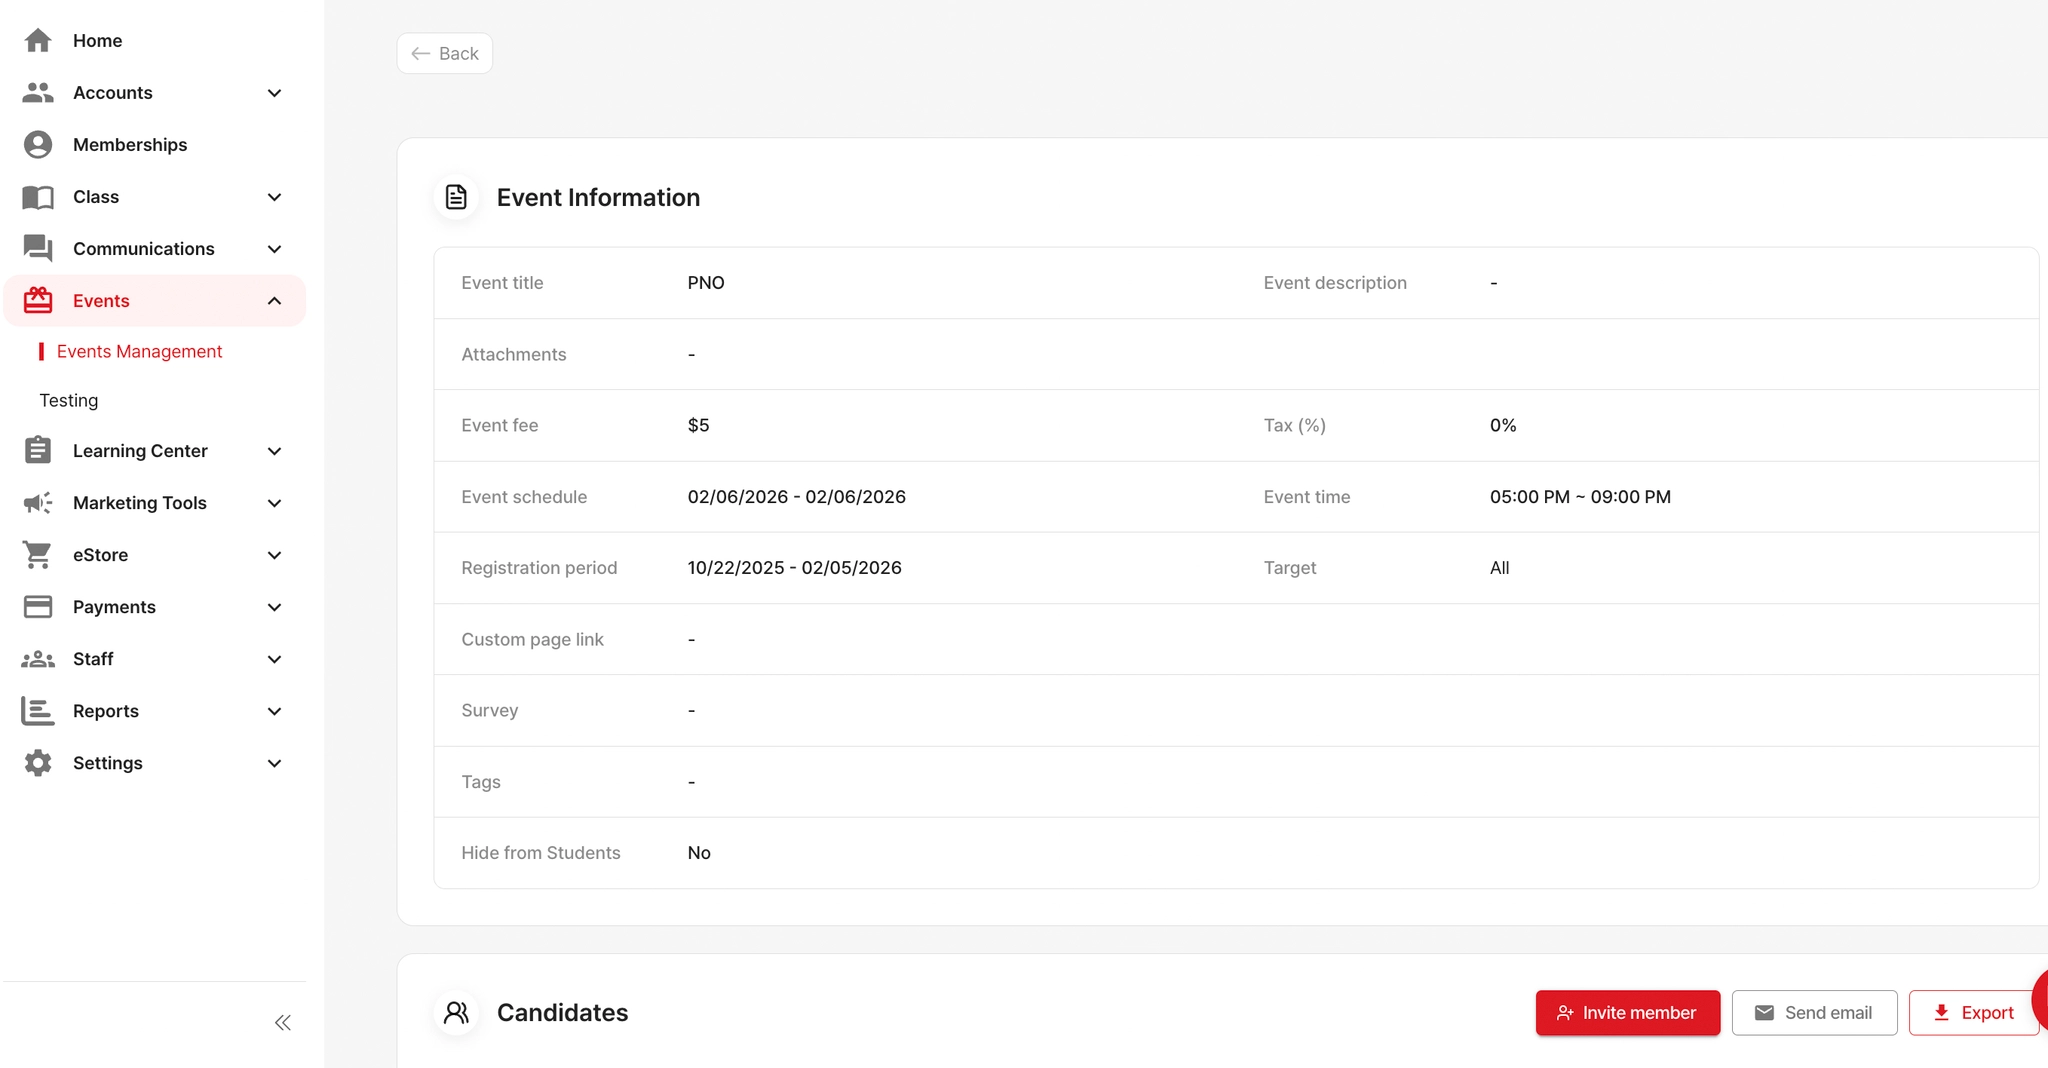Screen dimensions: 2048x1068
Task: Expand the Staff menu chevron
Action: coord(275,659)
